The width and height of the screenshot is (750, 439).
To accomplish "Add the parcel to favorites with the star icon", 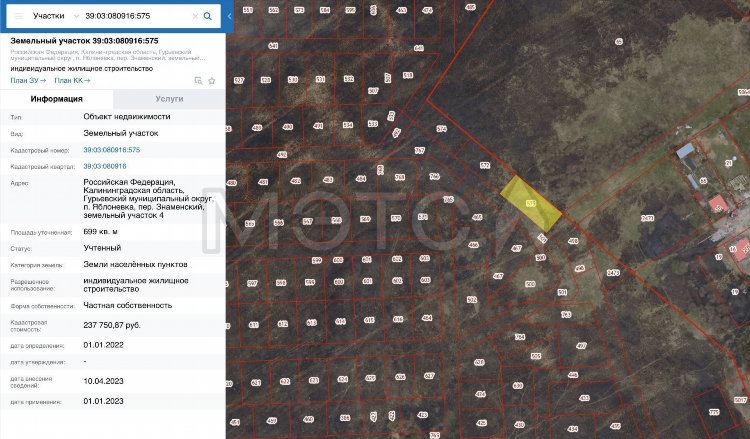I will click(x=212, y=81).
